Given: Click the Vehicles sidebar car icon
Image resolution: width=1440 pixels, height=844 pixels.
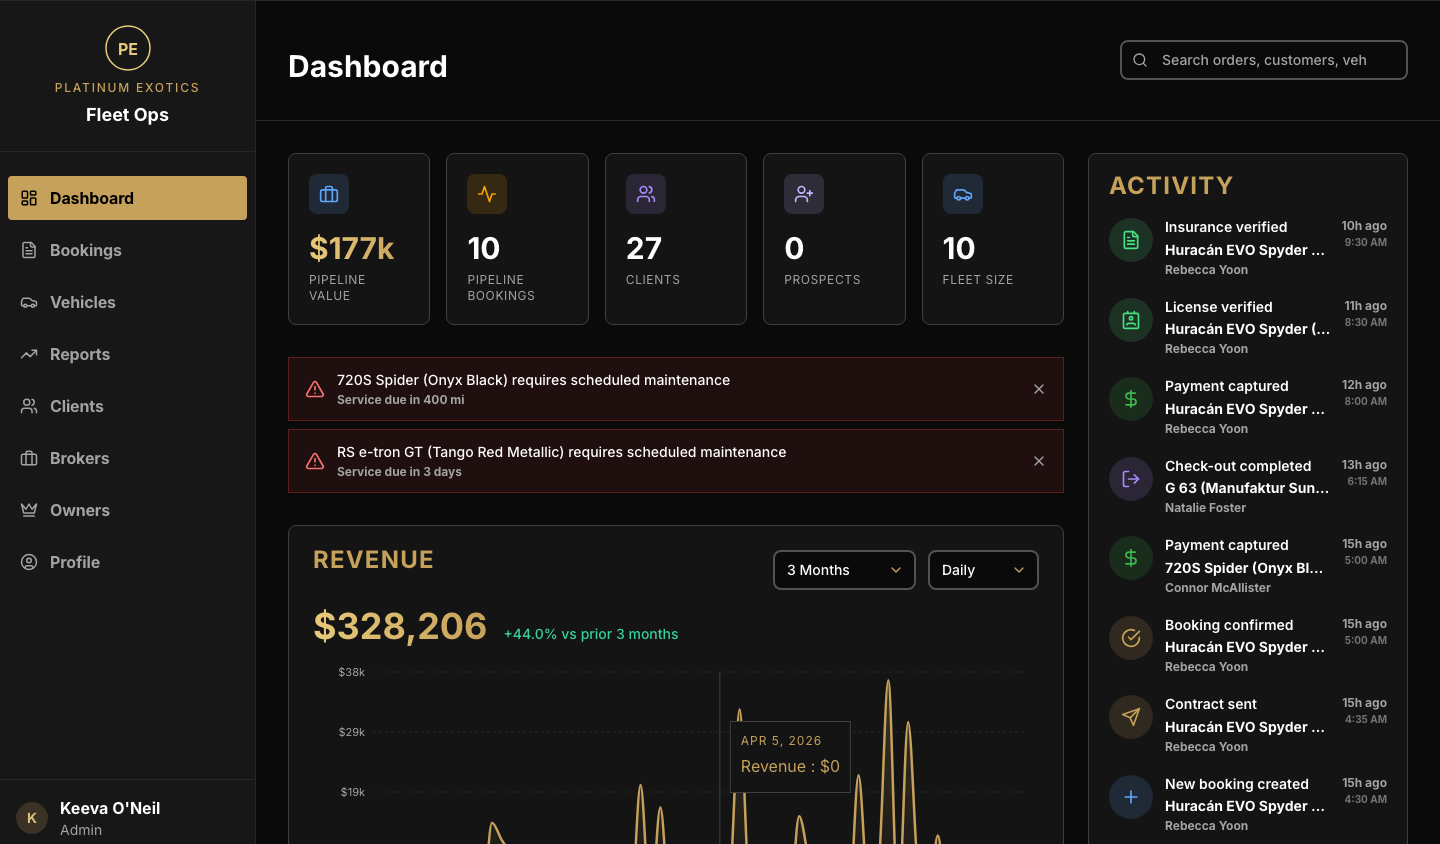Looking at the screenshot, I should 29,302.
